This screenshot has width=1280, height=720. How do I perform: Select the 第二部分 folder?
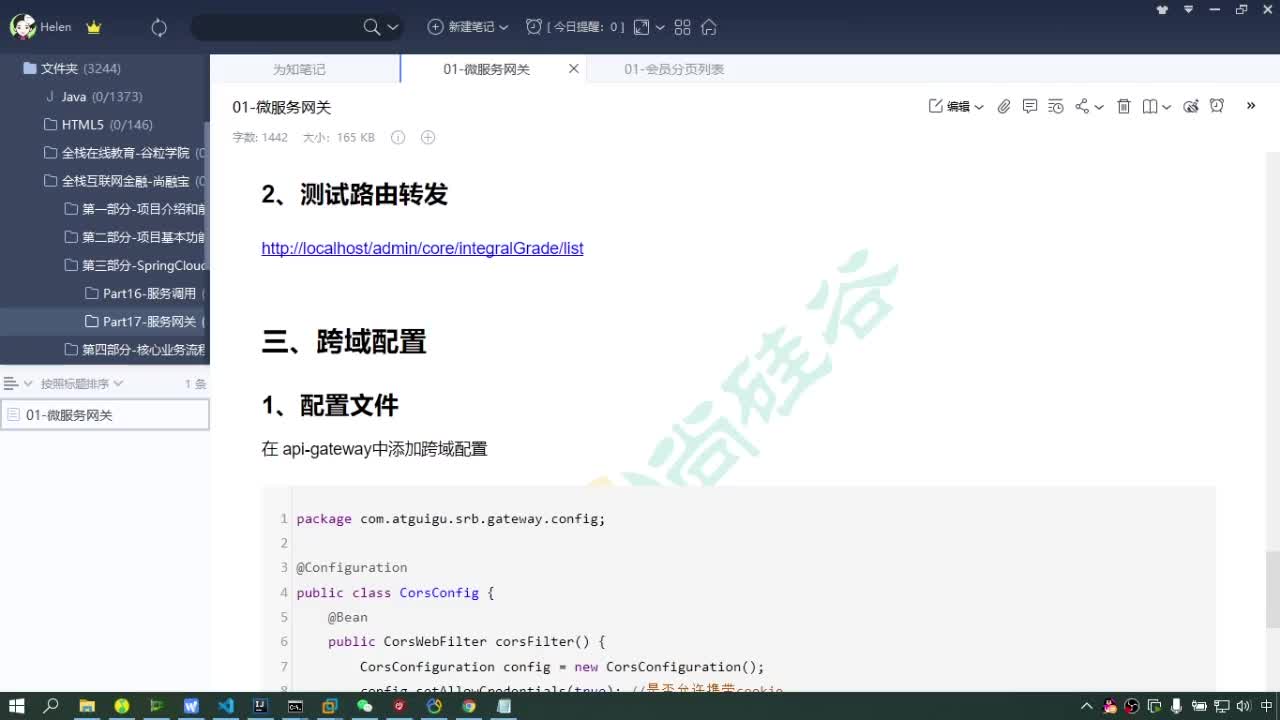pos(135,237)
